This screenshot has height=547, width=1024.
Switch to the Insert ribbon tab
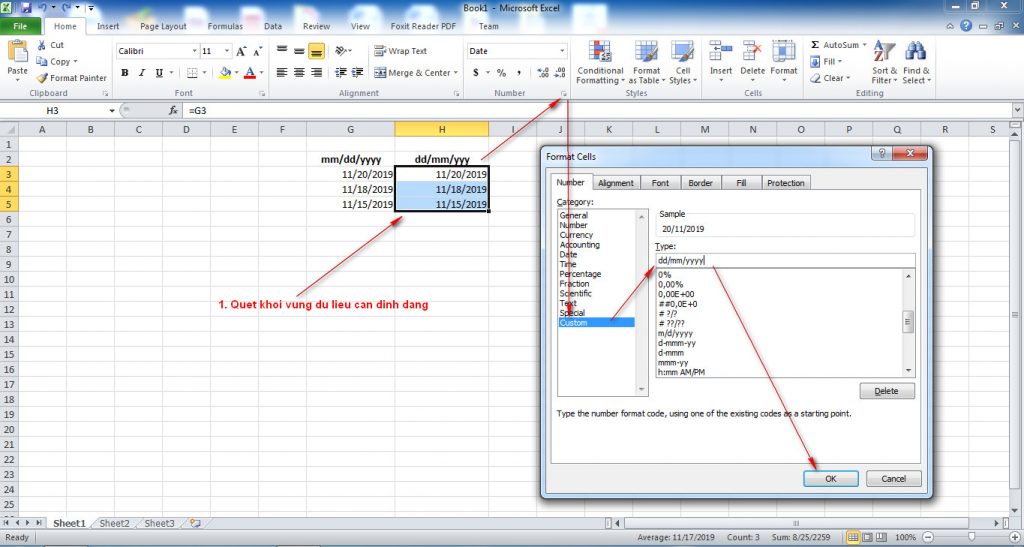pos(108,26)
